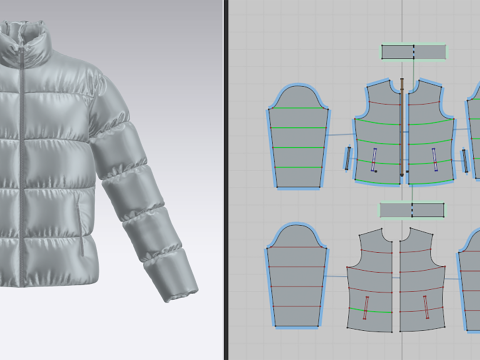This screenshot has width=480, height=360.
Task: Click the blue pocket opening on the right front bodice
Action: pyautogui.click(x=435, y=160)
